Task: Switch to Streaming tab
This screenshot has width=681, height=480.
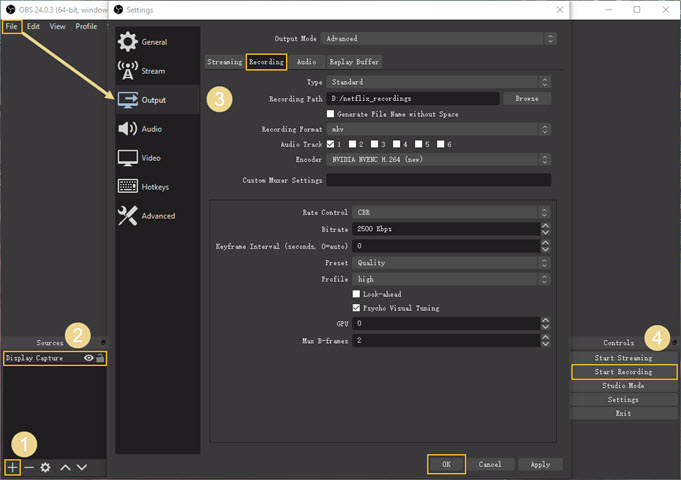Action: pos(225,62)
